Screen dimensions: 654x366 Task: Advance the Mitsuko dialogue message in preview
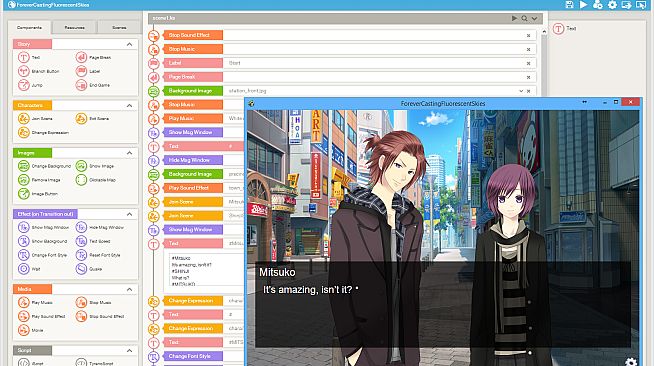443,304
